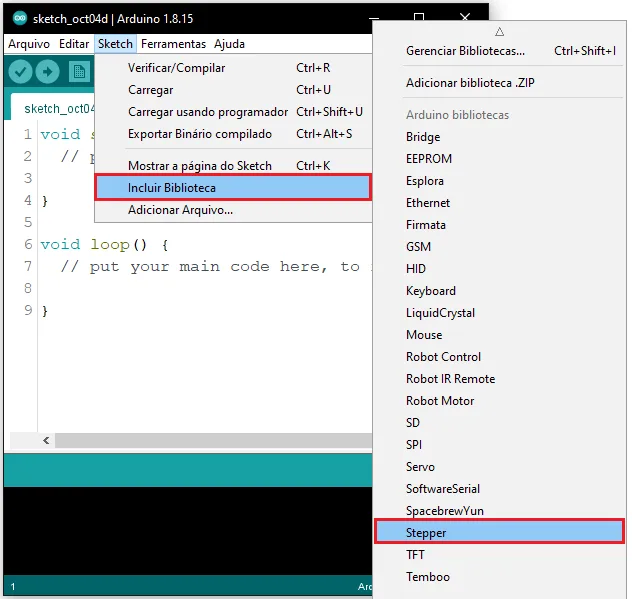Open the Editar menu
This screenshot has width=632, height=599.
74,44
